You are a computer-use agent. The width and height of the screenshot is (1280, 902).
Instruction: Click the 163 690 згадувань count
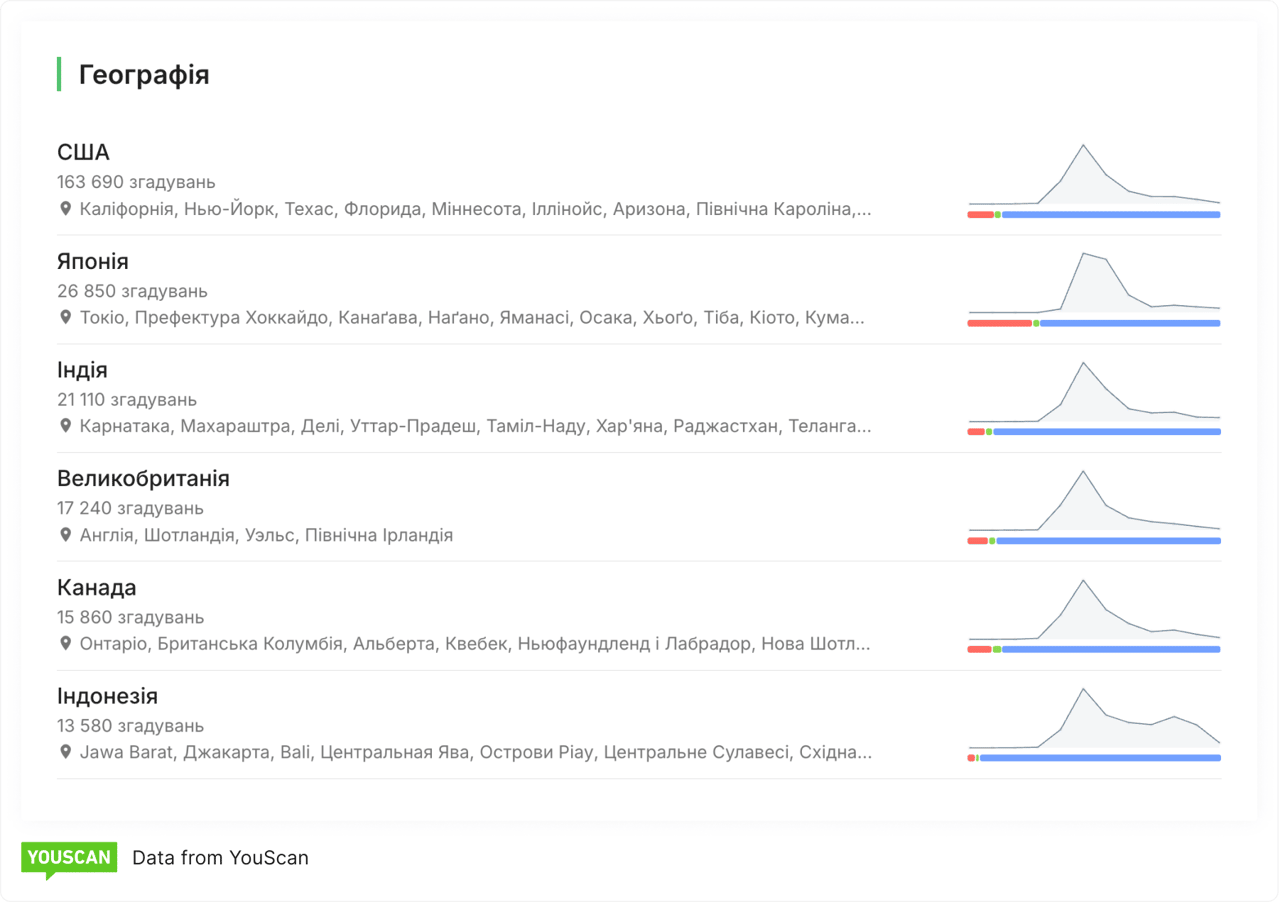[x=136, y=182]
